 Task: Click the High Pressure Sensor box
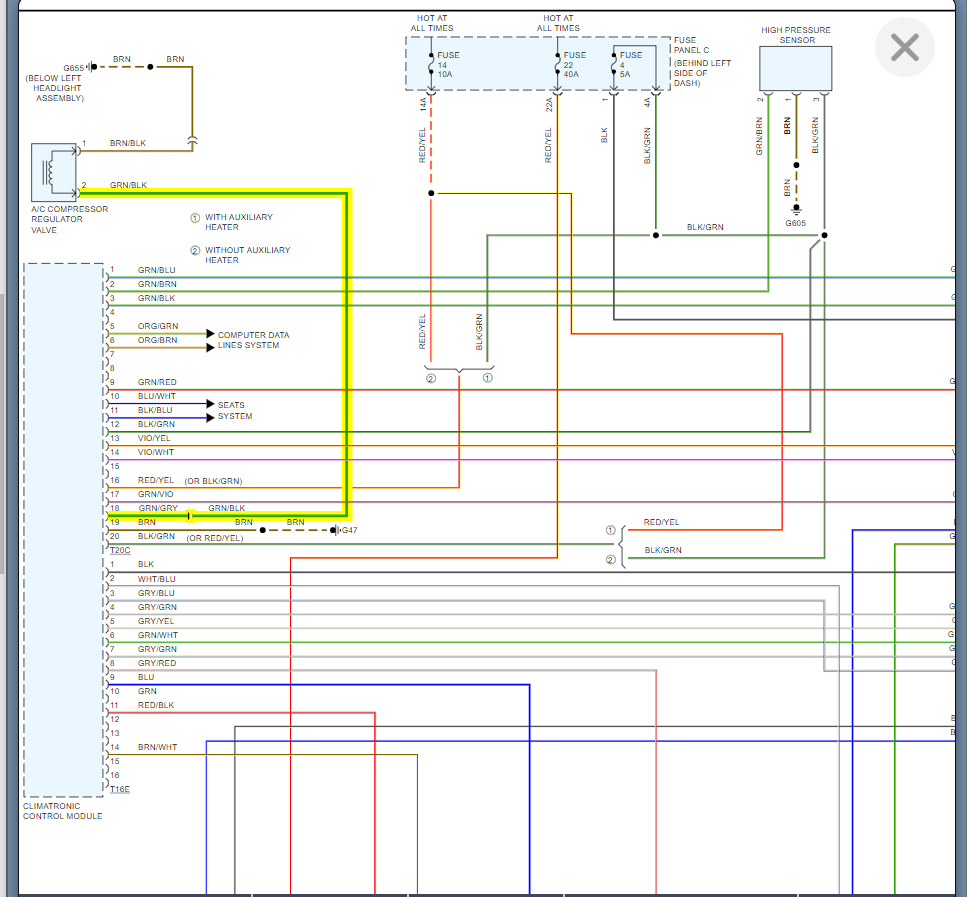796,68
